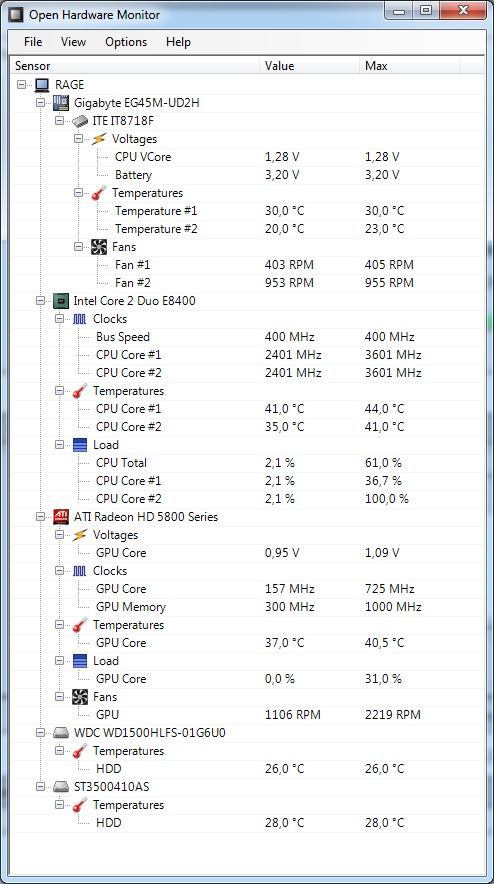
Task: Collapse the ST3500410AS node
Action: [x=40, y=787]
